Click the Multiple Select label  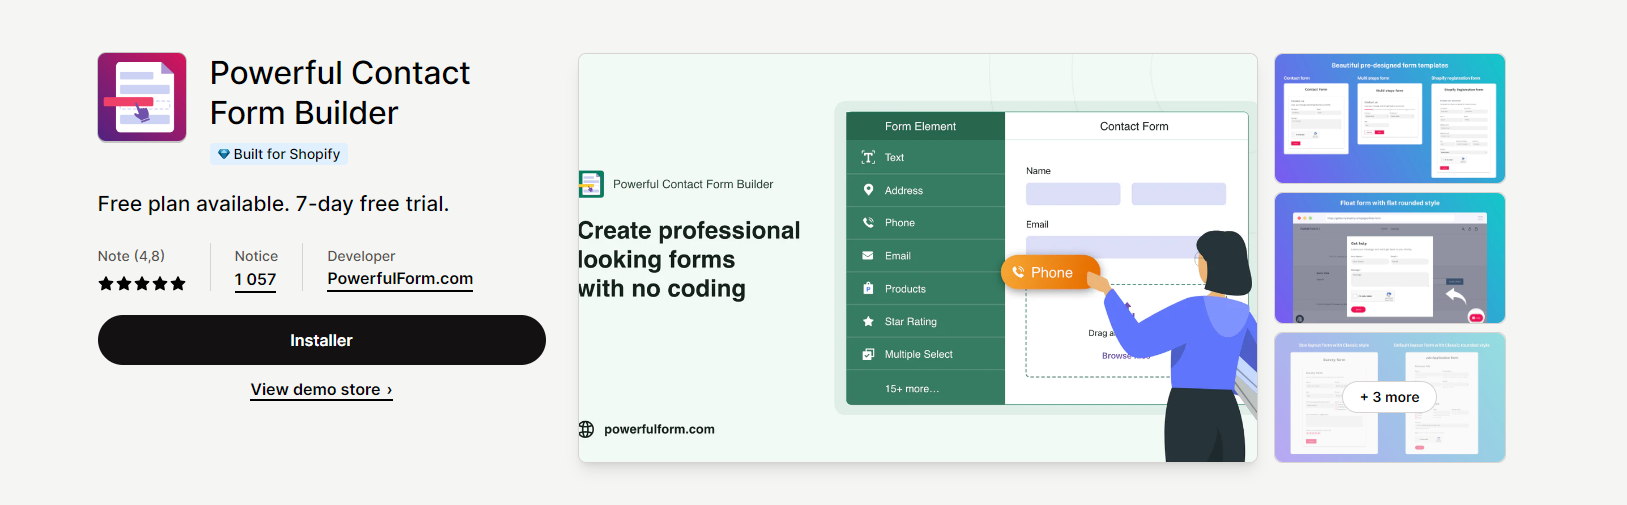point(919,354)
